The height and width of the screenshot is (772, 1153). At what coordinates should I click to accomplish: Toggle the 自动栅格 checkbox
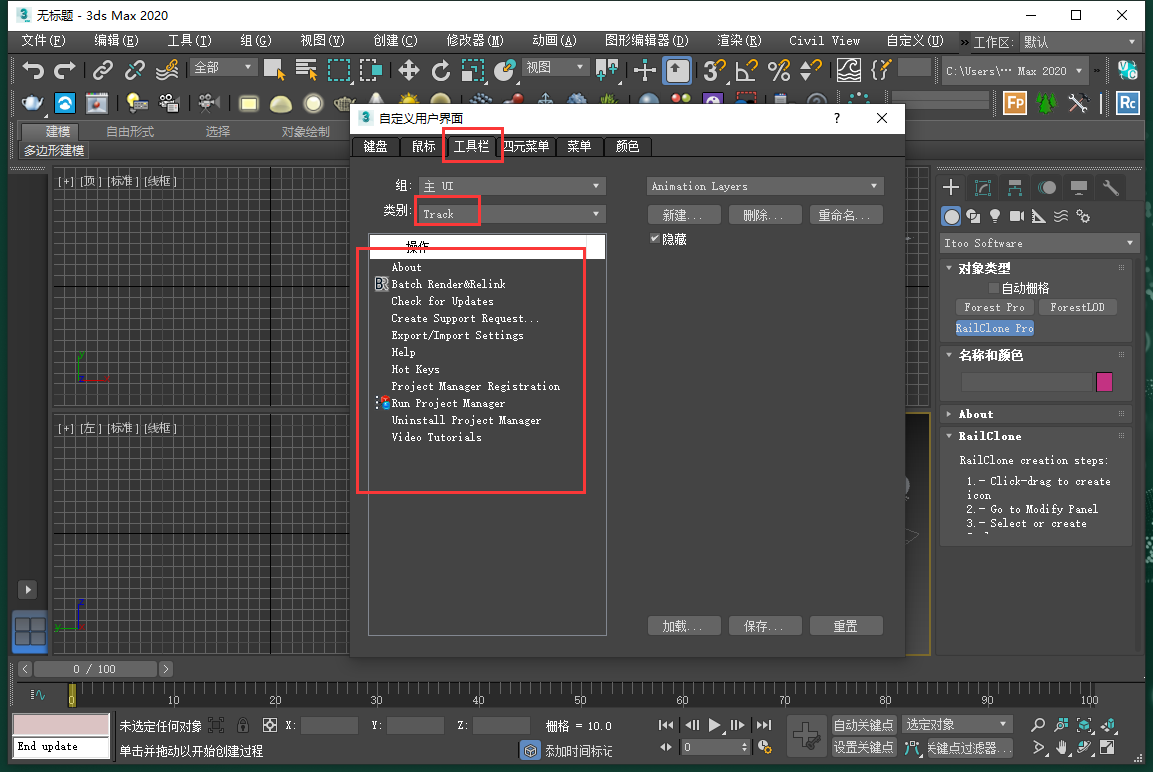pyautogui.click(x=993, y=287)
